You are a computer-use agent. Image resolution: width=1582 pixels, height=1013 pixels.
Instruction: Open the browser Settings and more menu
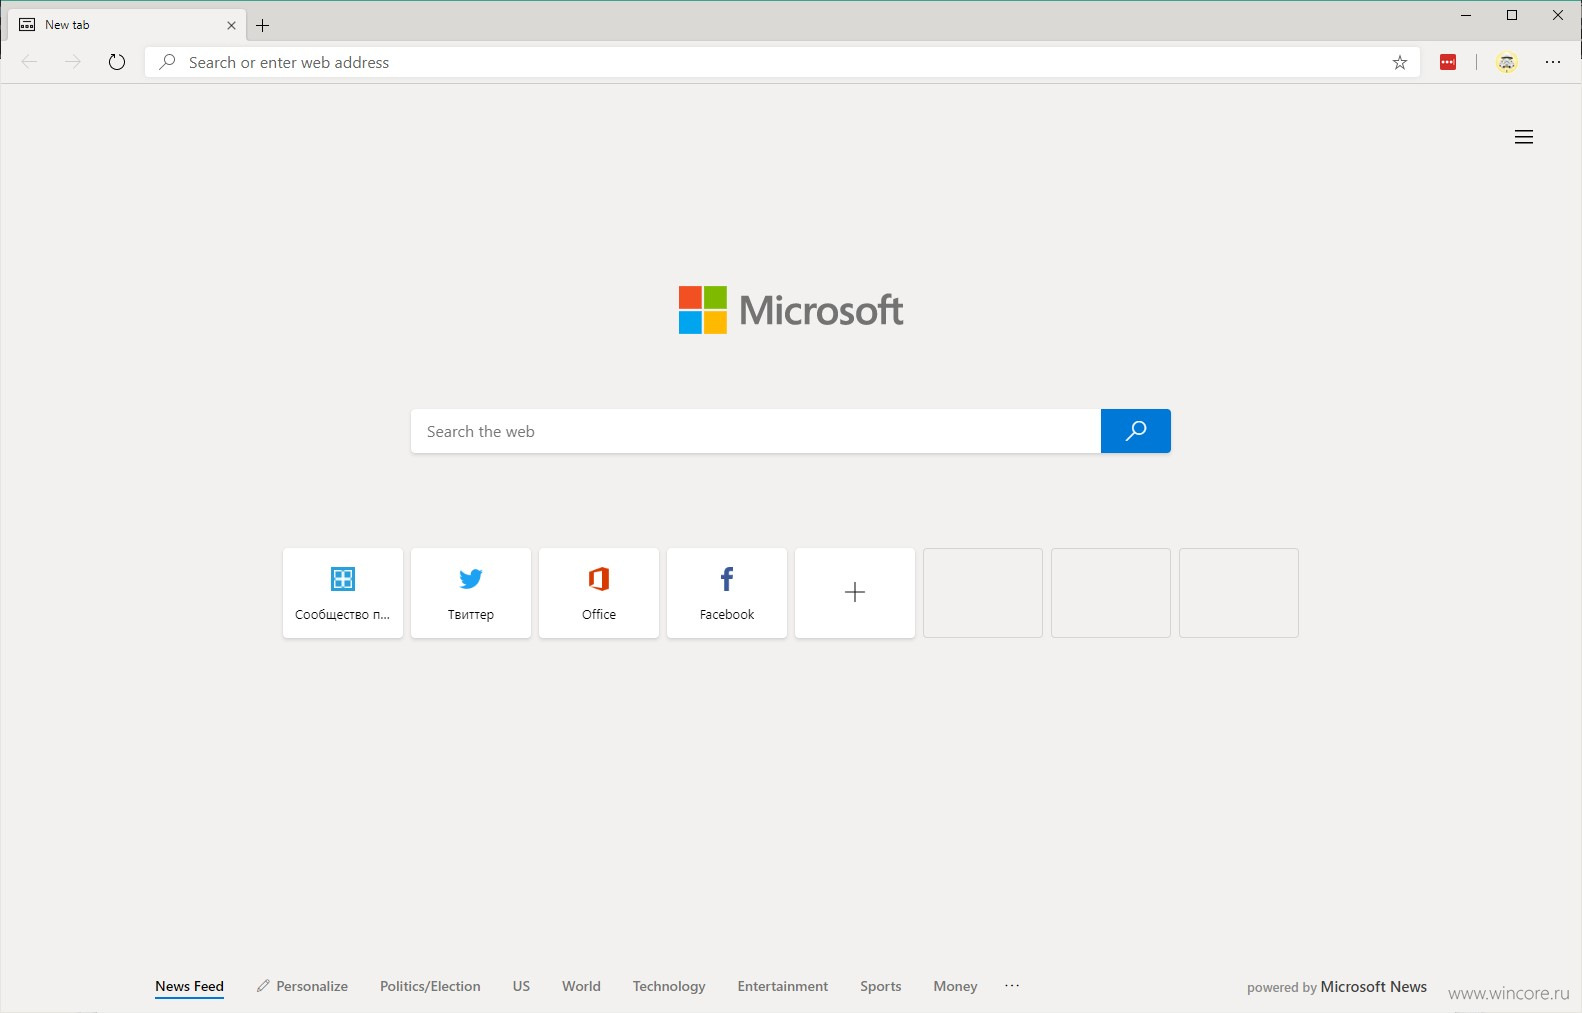[1553, 62]
